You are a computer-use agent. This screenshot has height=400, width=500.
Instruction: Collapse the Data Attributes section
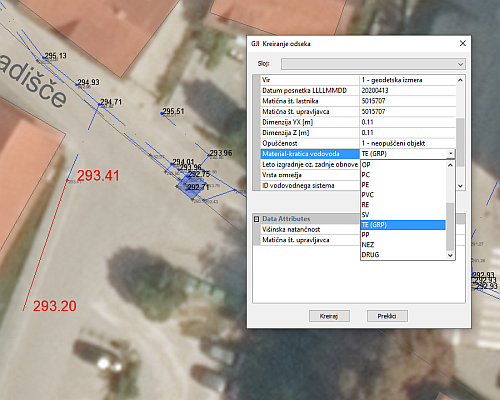256,219
